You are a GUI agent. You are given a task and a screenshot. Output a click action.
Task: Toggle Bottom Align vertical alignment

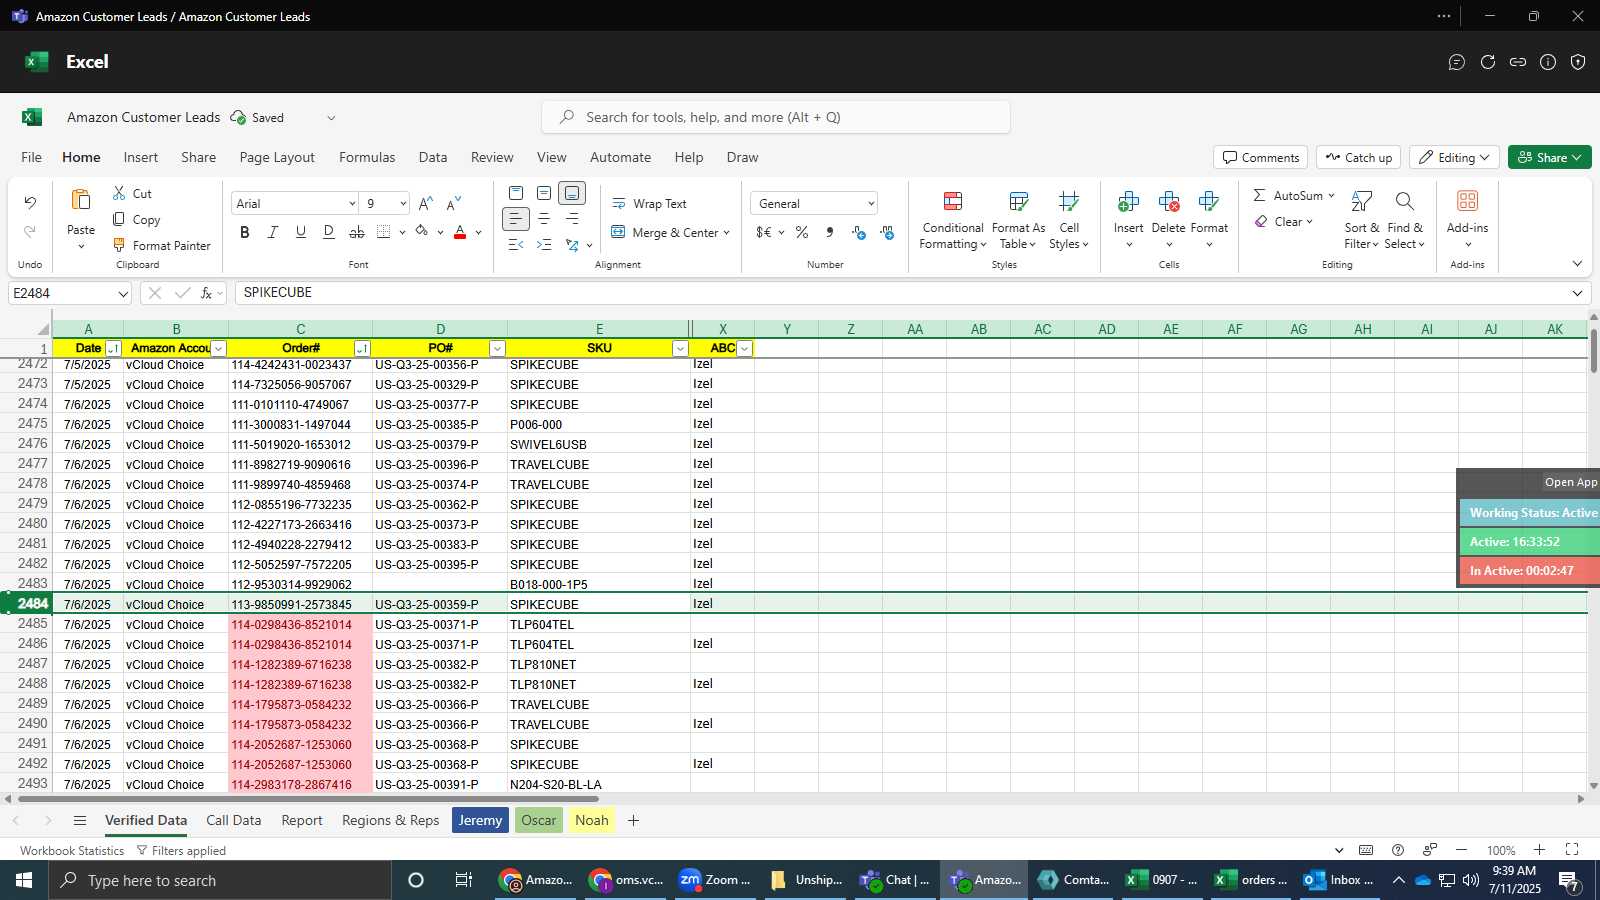click(572, 193)
